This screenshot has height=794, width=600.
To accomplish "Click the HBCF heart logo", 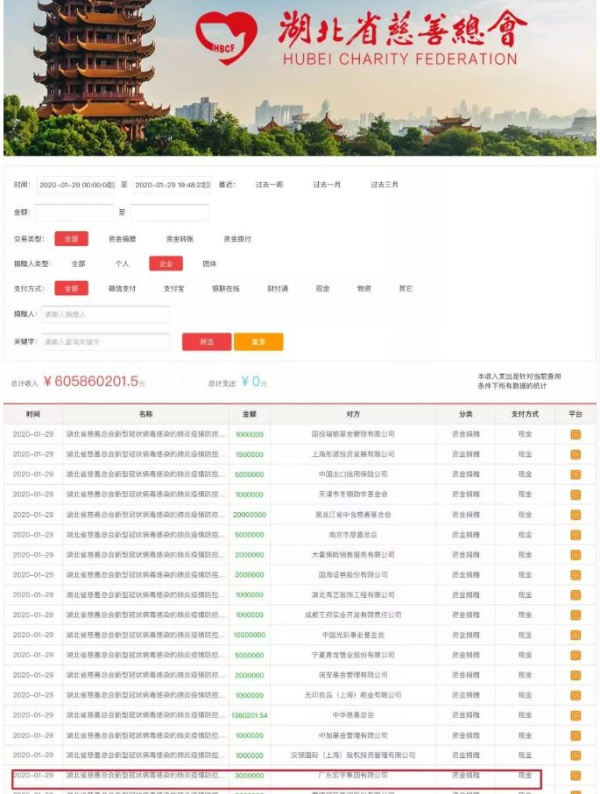I will click(226, 38).
